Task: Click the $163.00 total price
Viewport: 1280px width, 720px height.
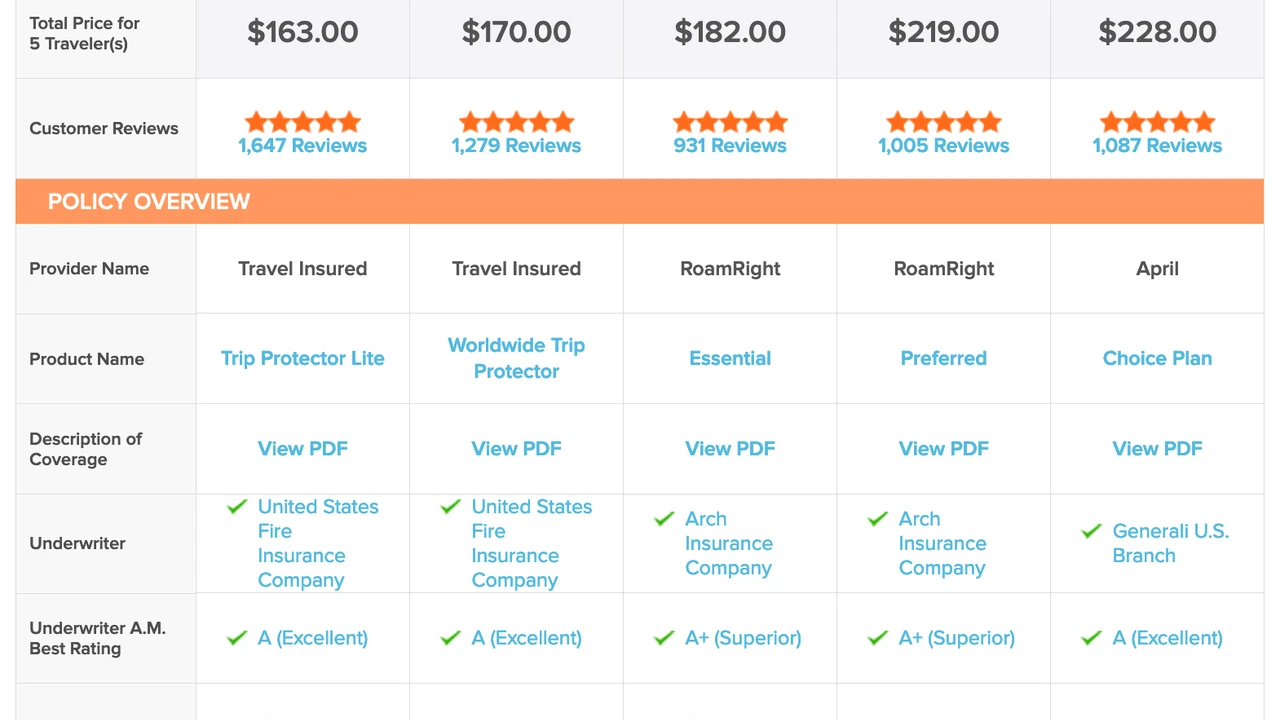Action: (302, 32)
